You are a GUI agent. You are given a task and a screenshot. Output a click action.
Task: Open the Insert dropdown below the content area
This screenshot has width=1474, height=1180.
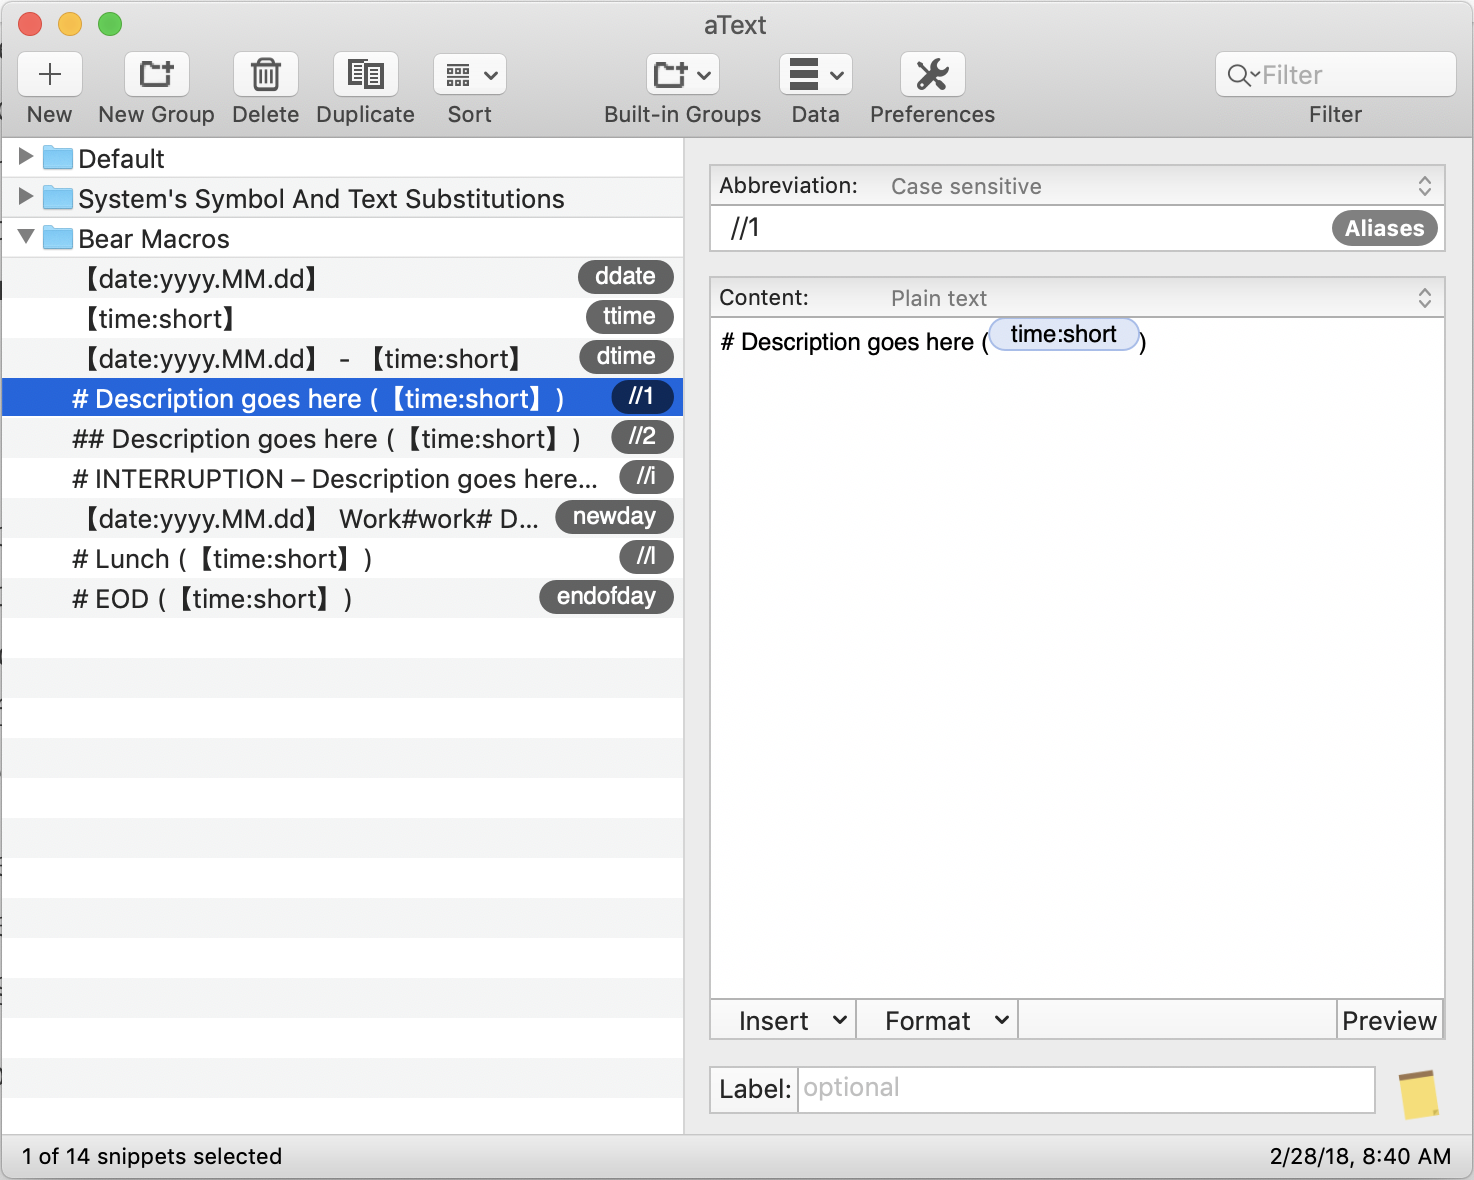pyautogui.click(x=782, y=1020)
